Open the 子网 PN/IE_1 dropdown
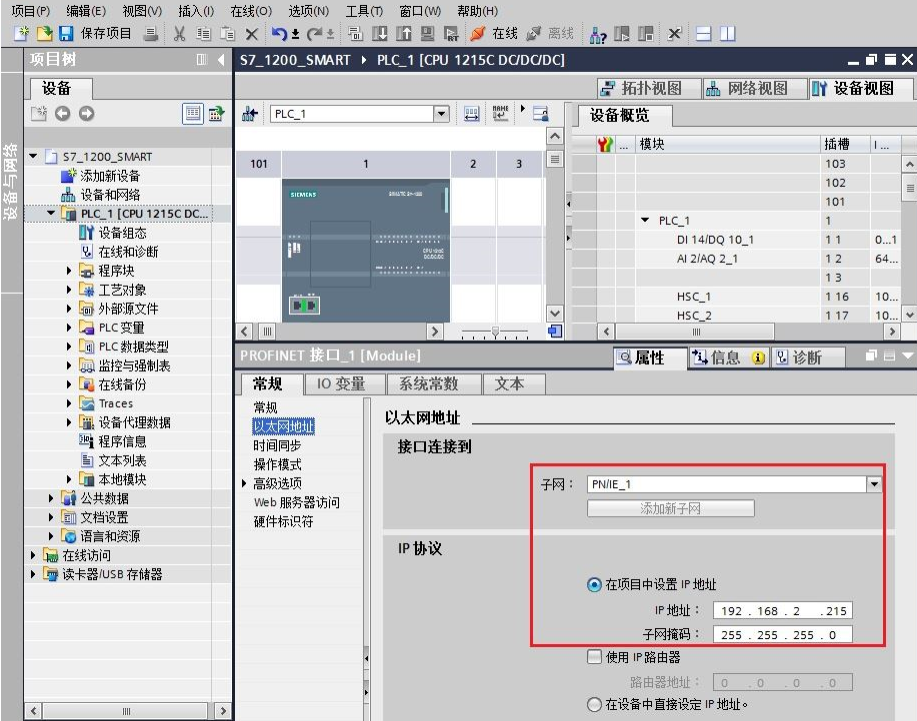Image resolution: width=917 pixels, height=721 pixels. (x=875, y=483)
